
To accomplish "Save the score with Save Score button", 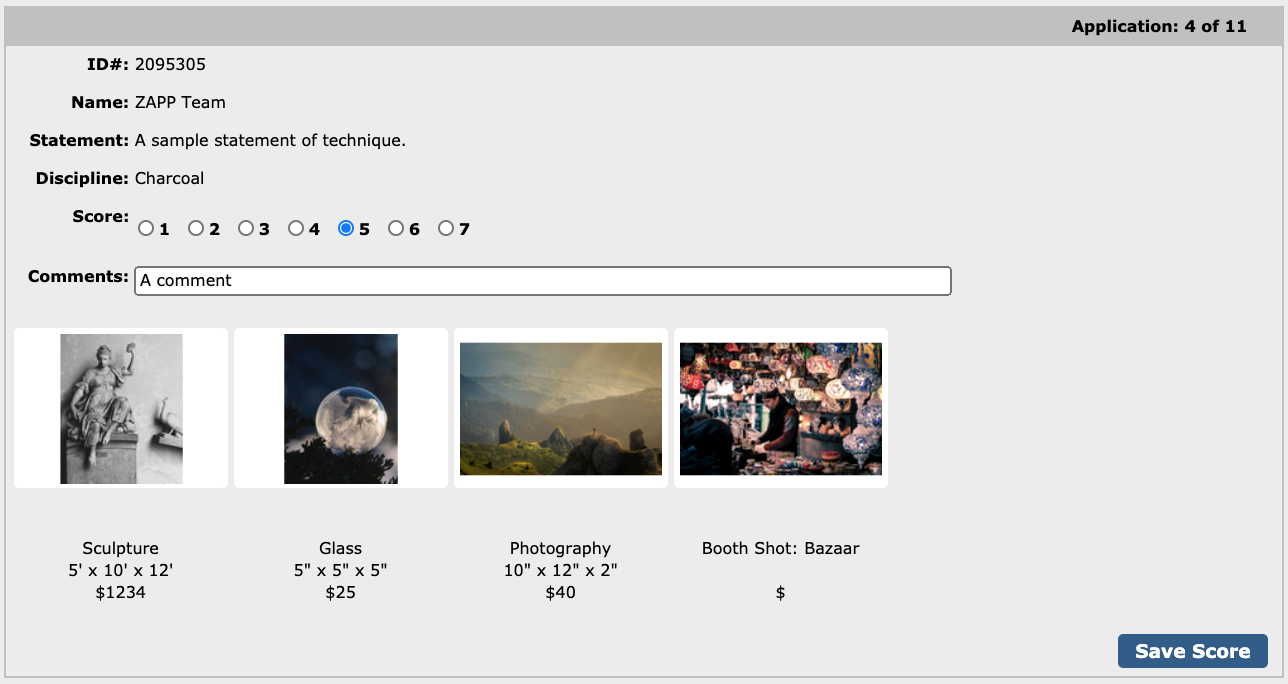I will (x=1192, y=651).
